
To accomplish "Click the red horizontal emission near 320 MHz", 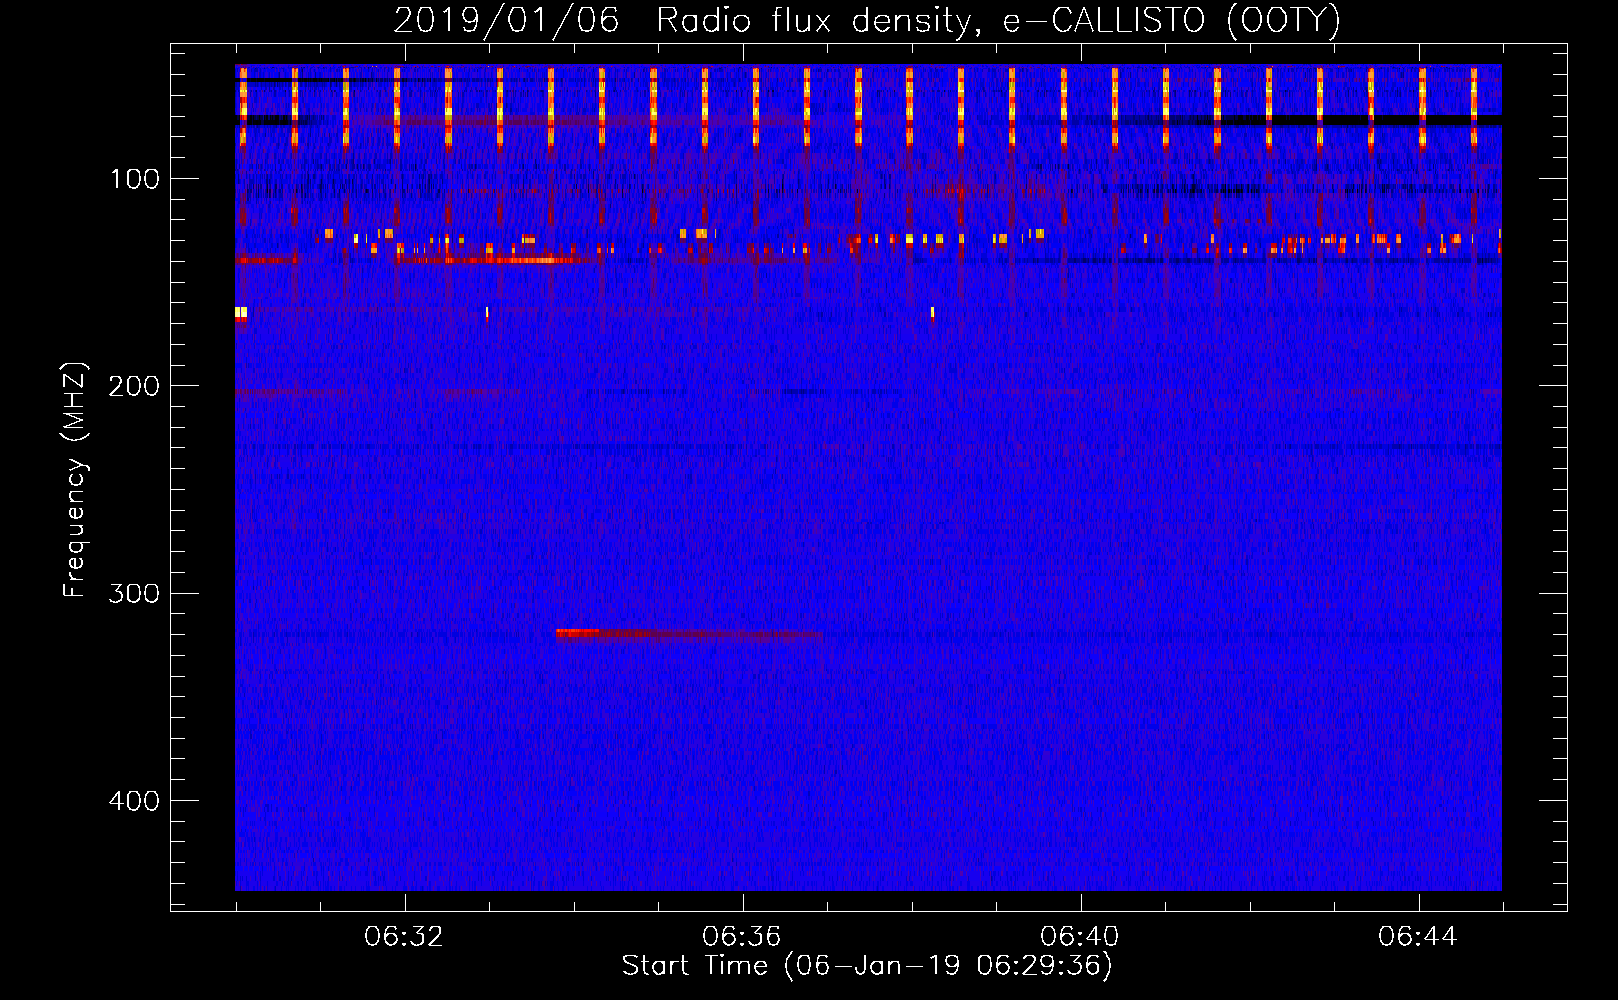I will point(689,634).
